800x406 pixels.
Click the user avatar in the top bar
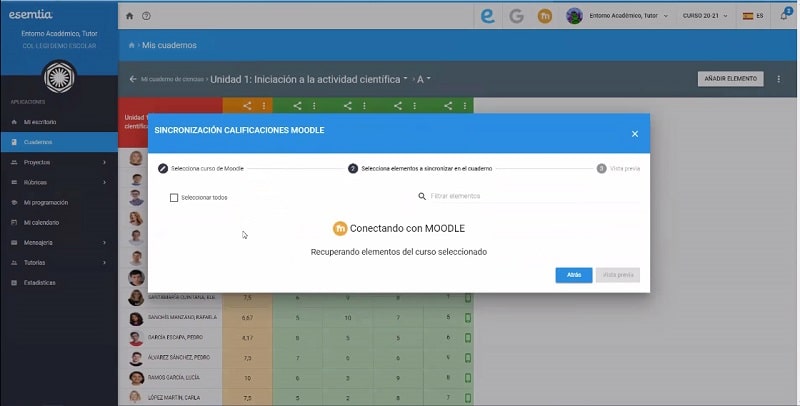574,16
